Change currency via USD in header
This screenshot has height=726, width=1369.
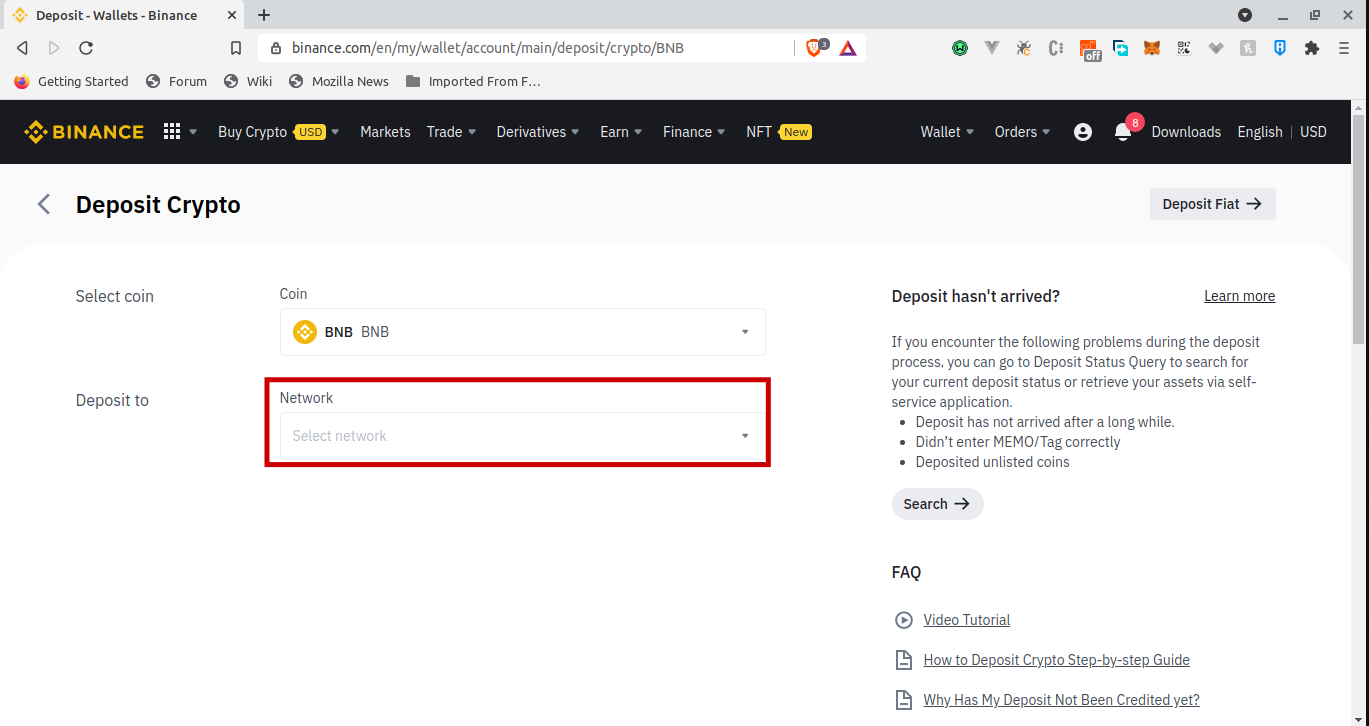point(1314,132)
